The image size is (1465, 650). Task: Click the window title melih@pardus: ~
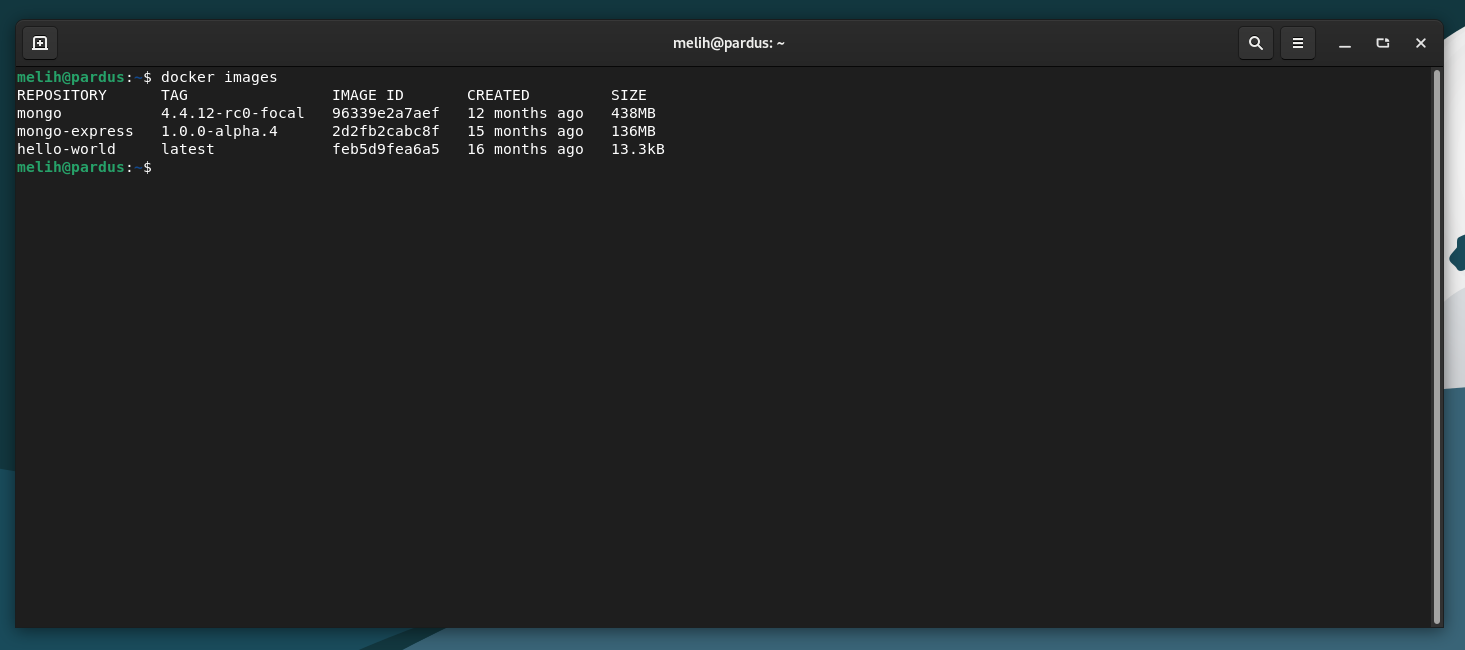(729, 43)
